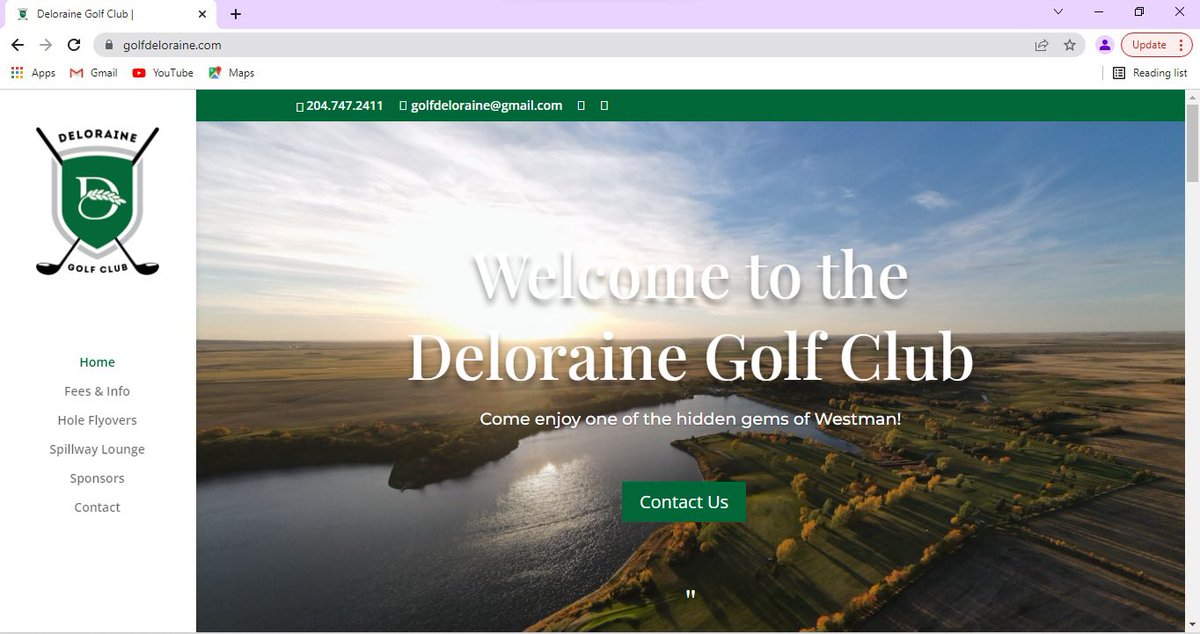The width and height of the screenshot is (1200, 634).
Task: Open the Spillway Lounge page link
Action: coord(97,449)
